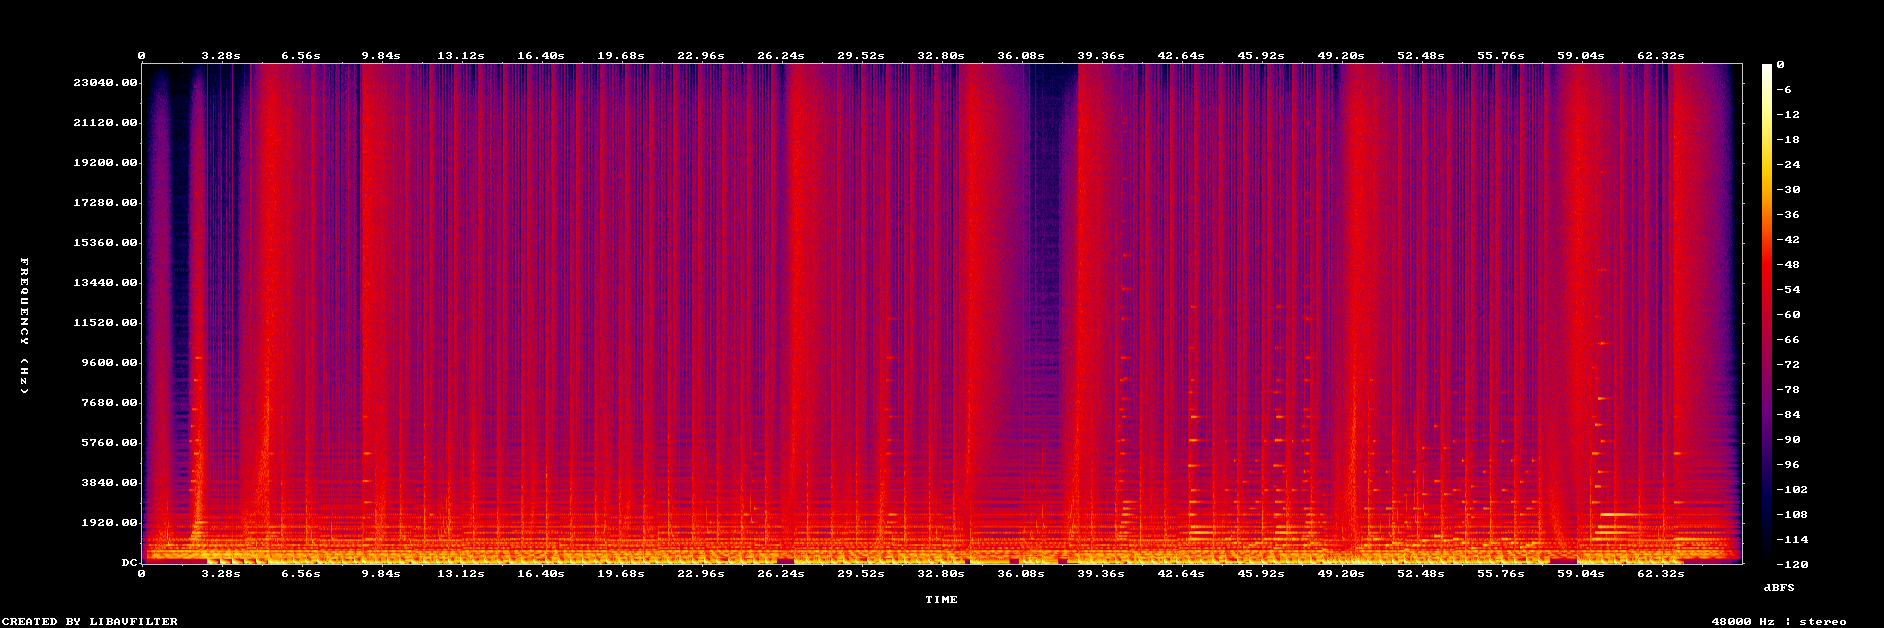Image resolution: width=1884 pixels, height=628 pixels.
Task: Click 55.76s on the upper time axis
Action: click(1501, 56)
